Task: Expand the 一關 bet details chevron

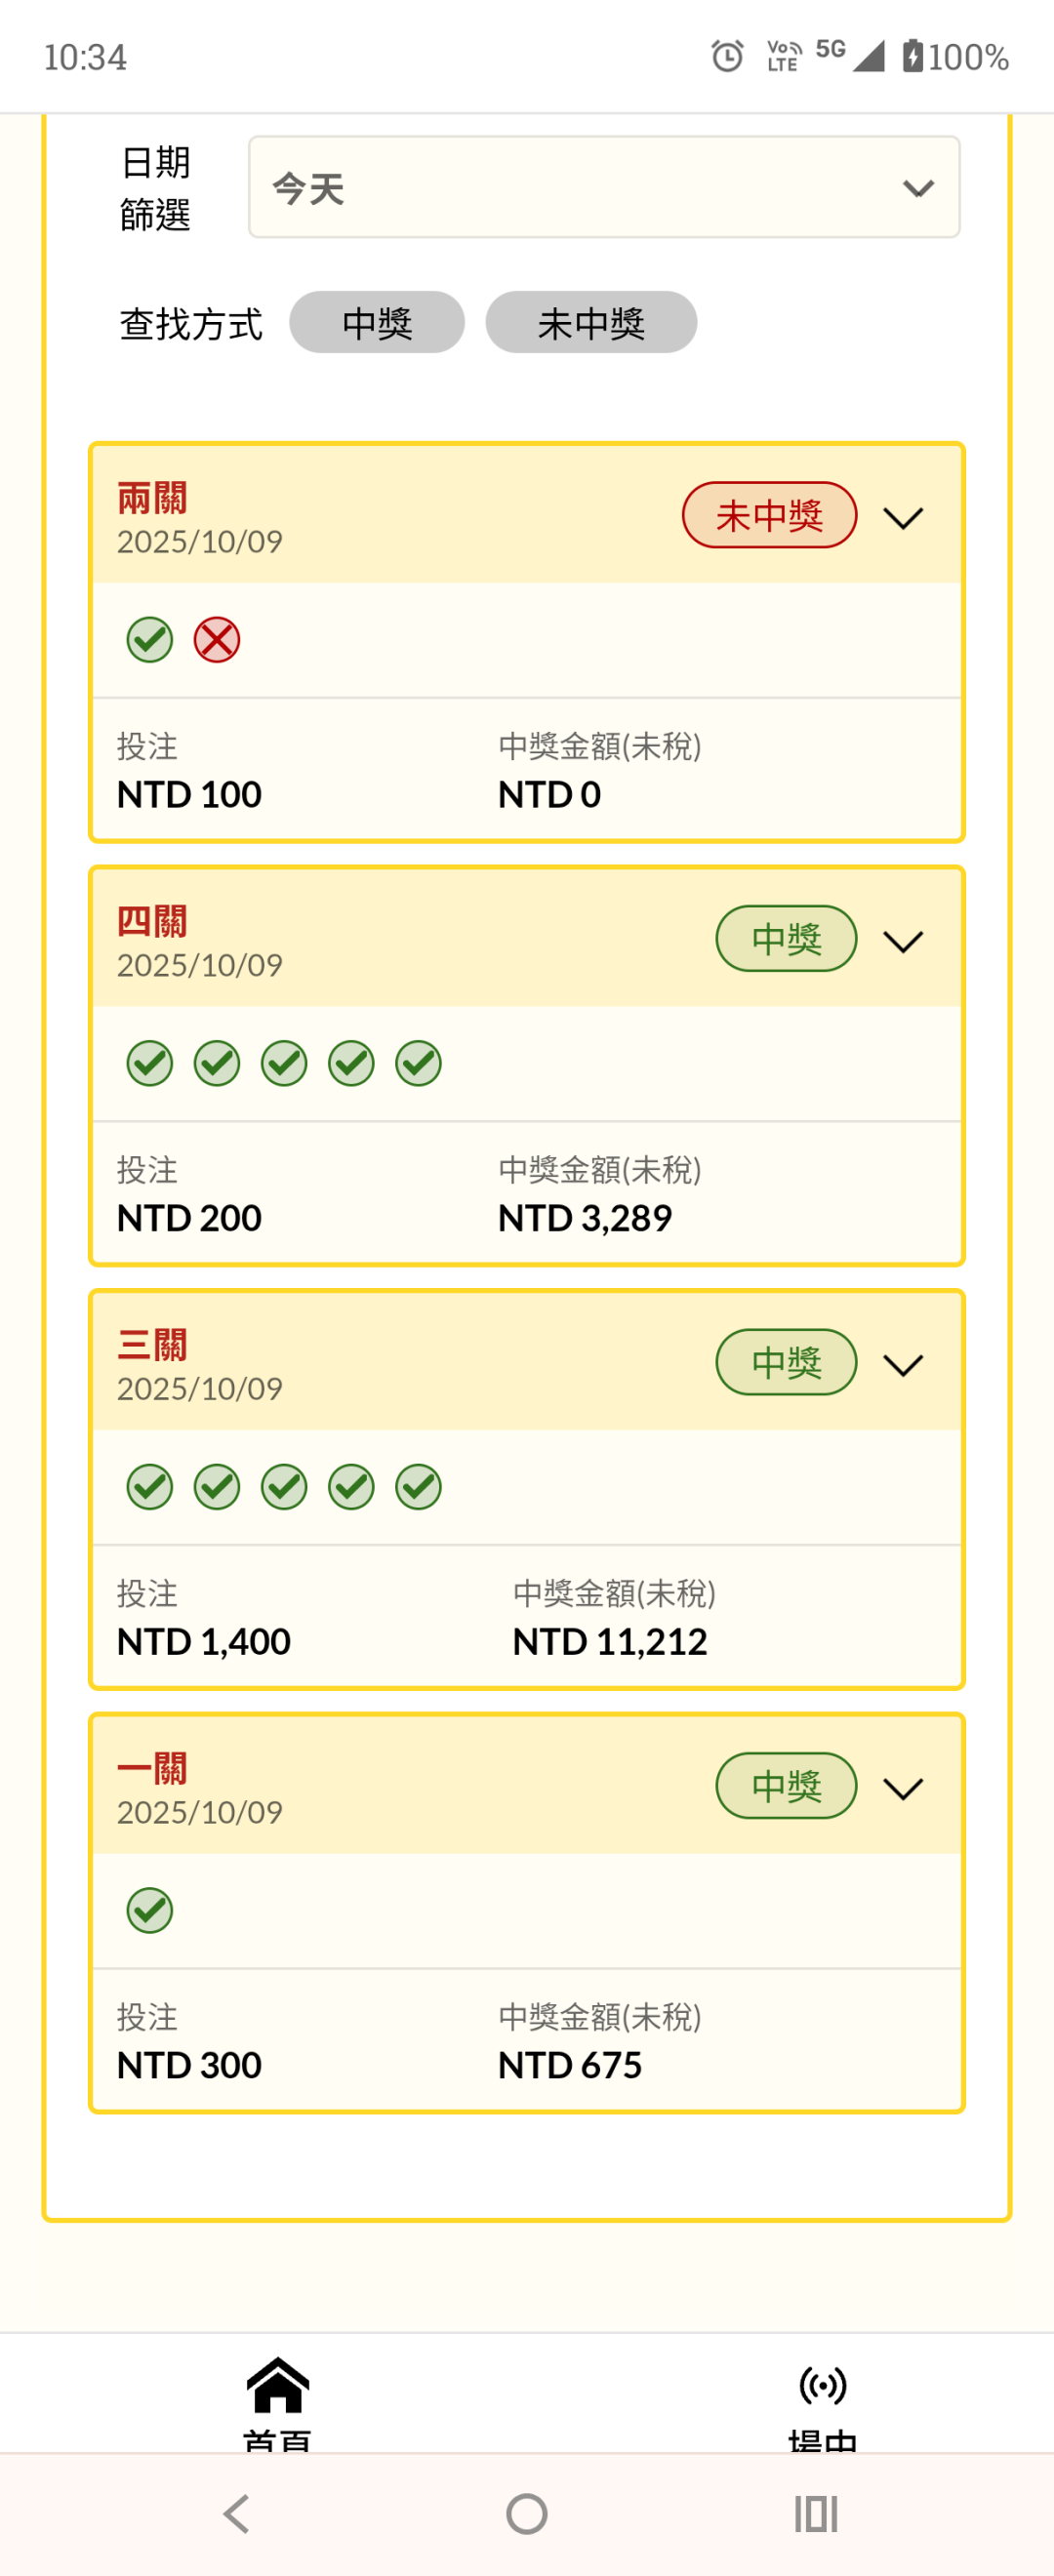Action: (x=903, y=1788)
